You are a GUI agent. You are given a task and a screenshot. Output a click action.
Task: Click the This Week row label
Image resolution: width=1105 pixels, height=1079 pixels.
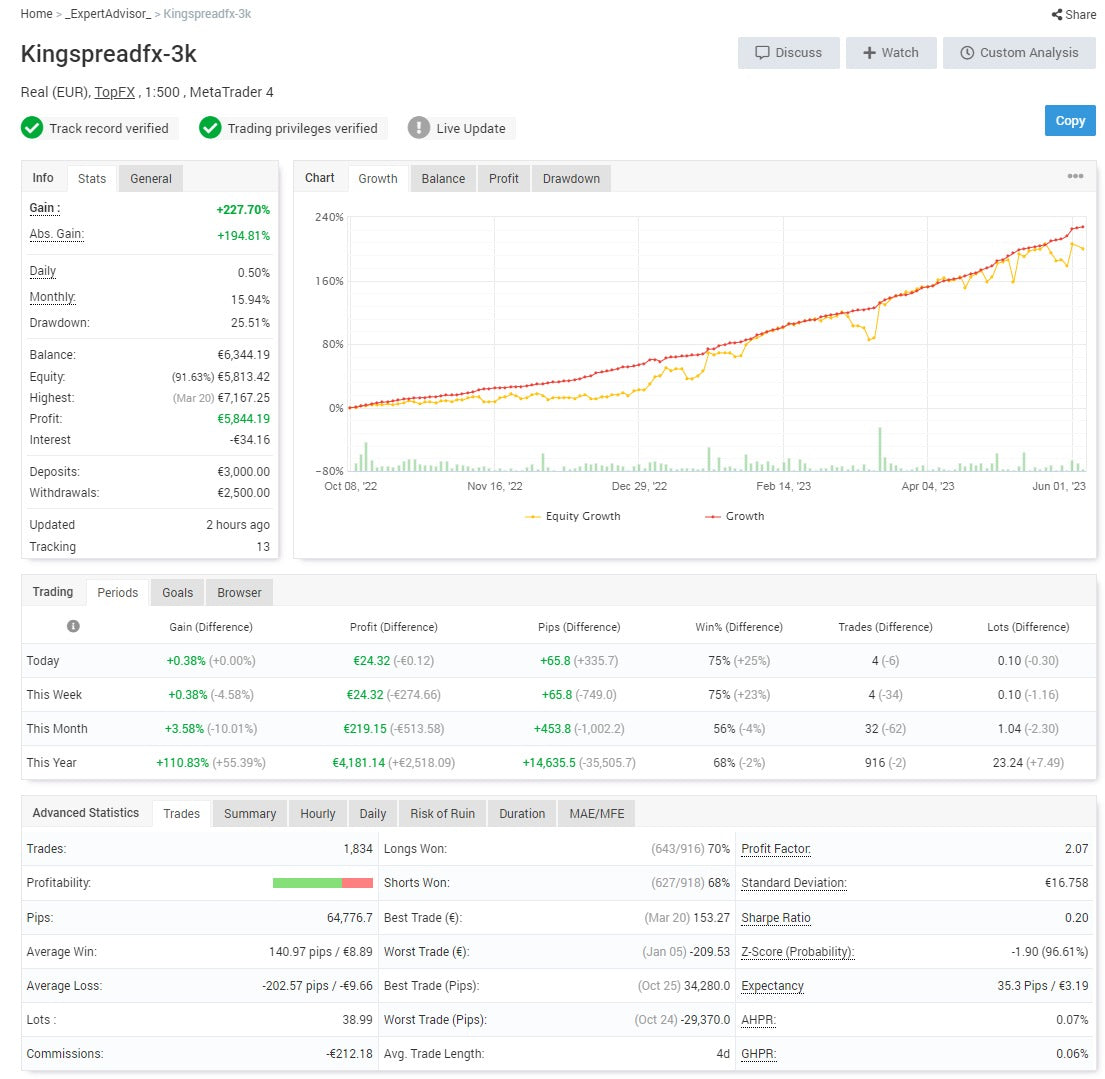point(54,695)
